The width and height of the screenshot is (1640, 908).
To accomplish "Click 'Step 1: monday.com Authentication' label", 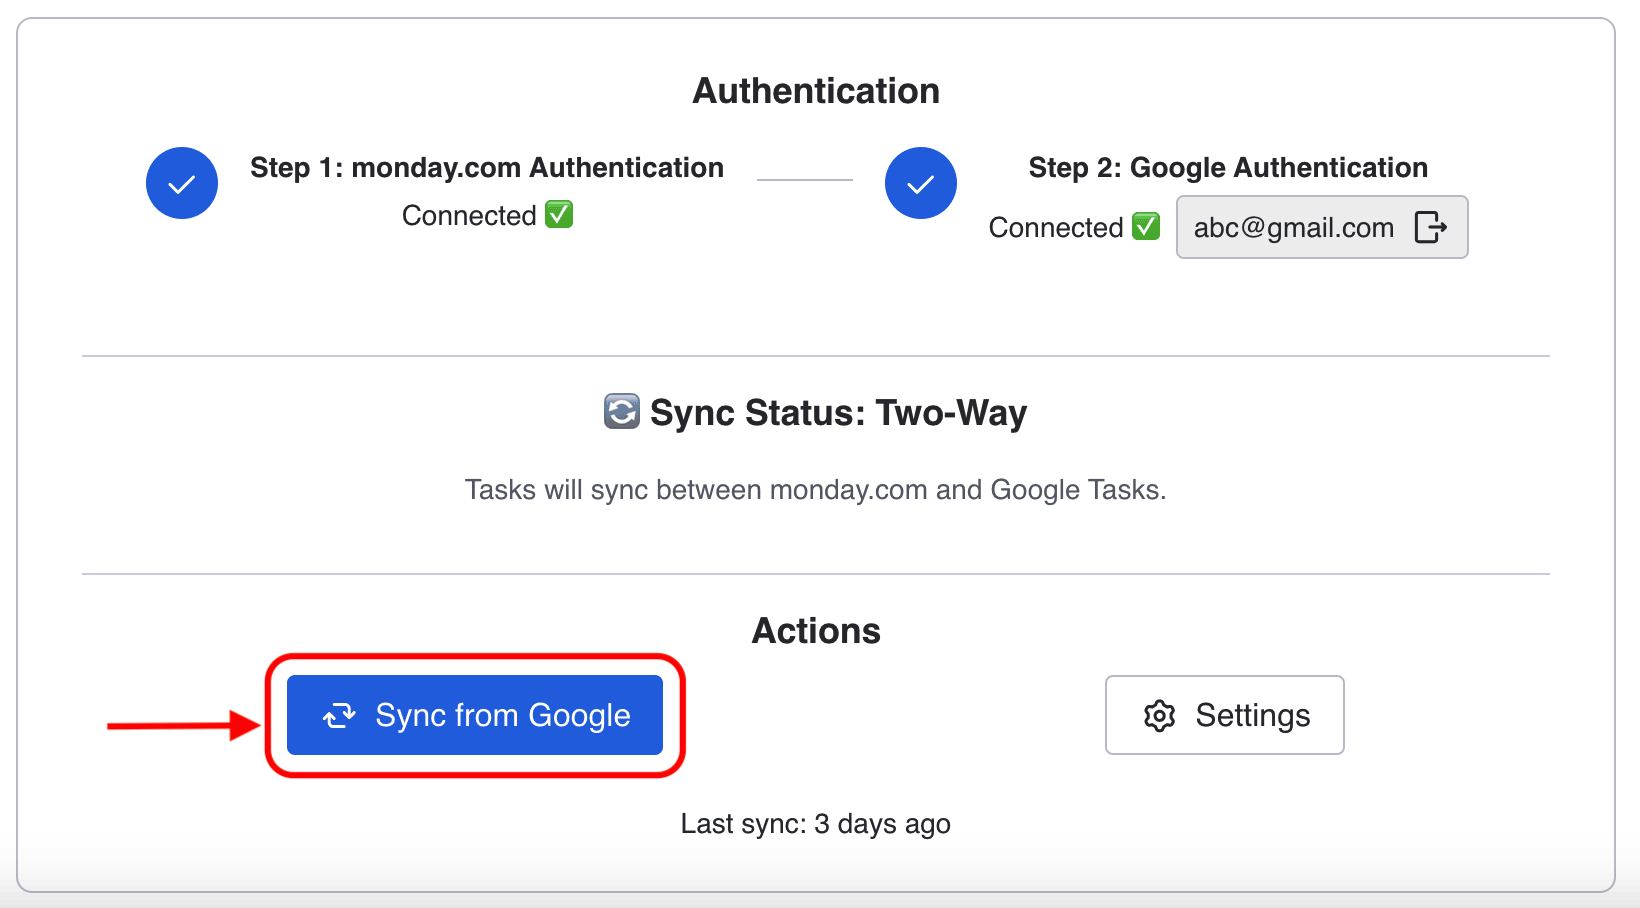I will pyautogui.click(x=487, y=167).
